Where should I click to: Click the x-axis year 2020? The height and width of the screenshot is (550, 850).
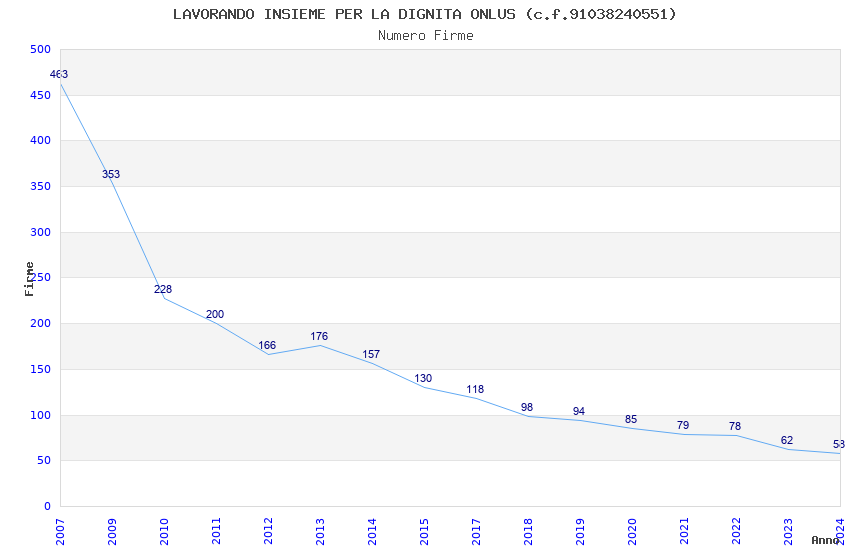pos(632,532)
